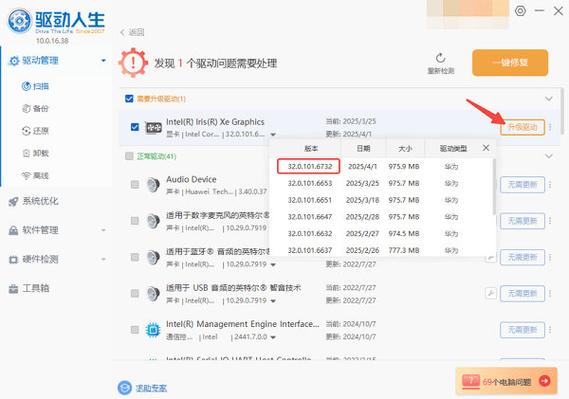Select driver version 32.0.101.6732

(310, 166)
